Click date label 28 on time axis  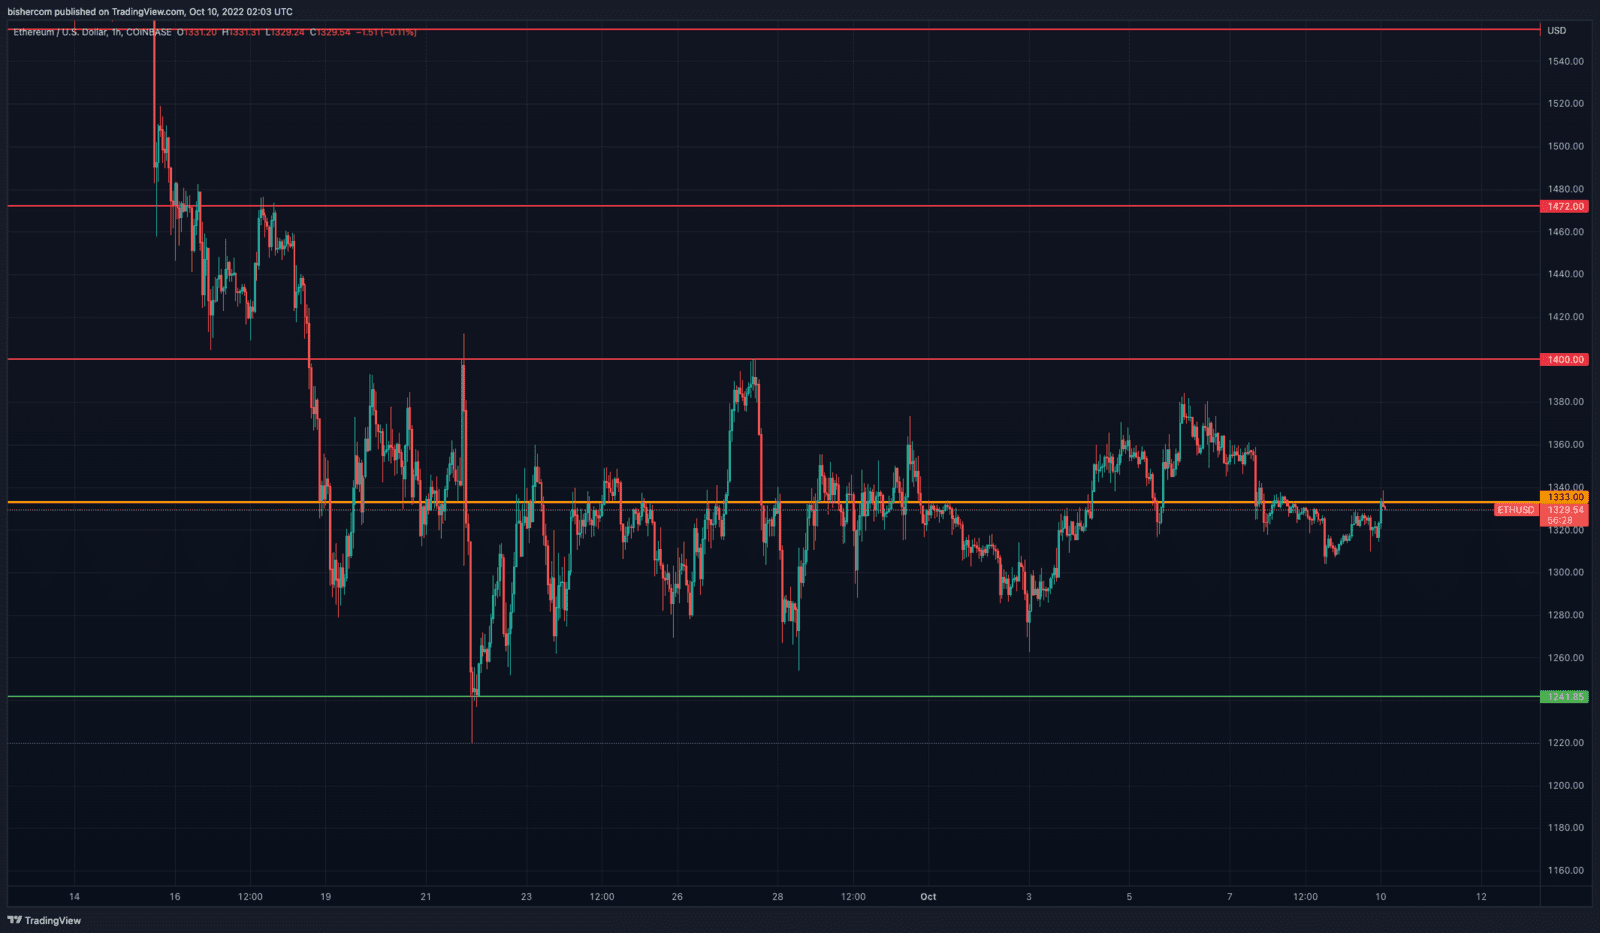point(777,897)
